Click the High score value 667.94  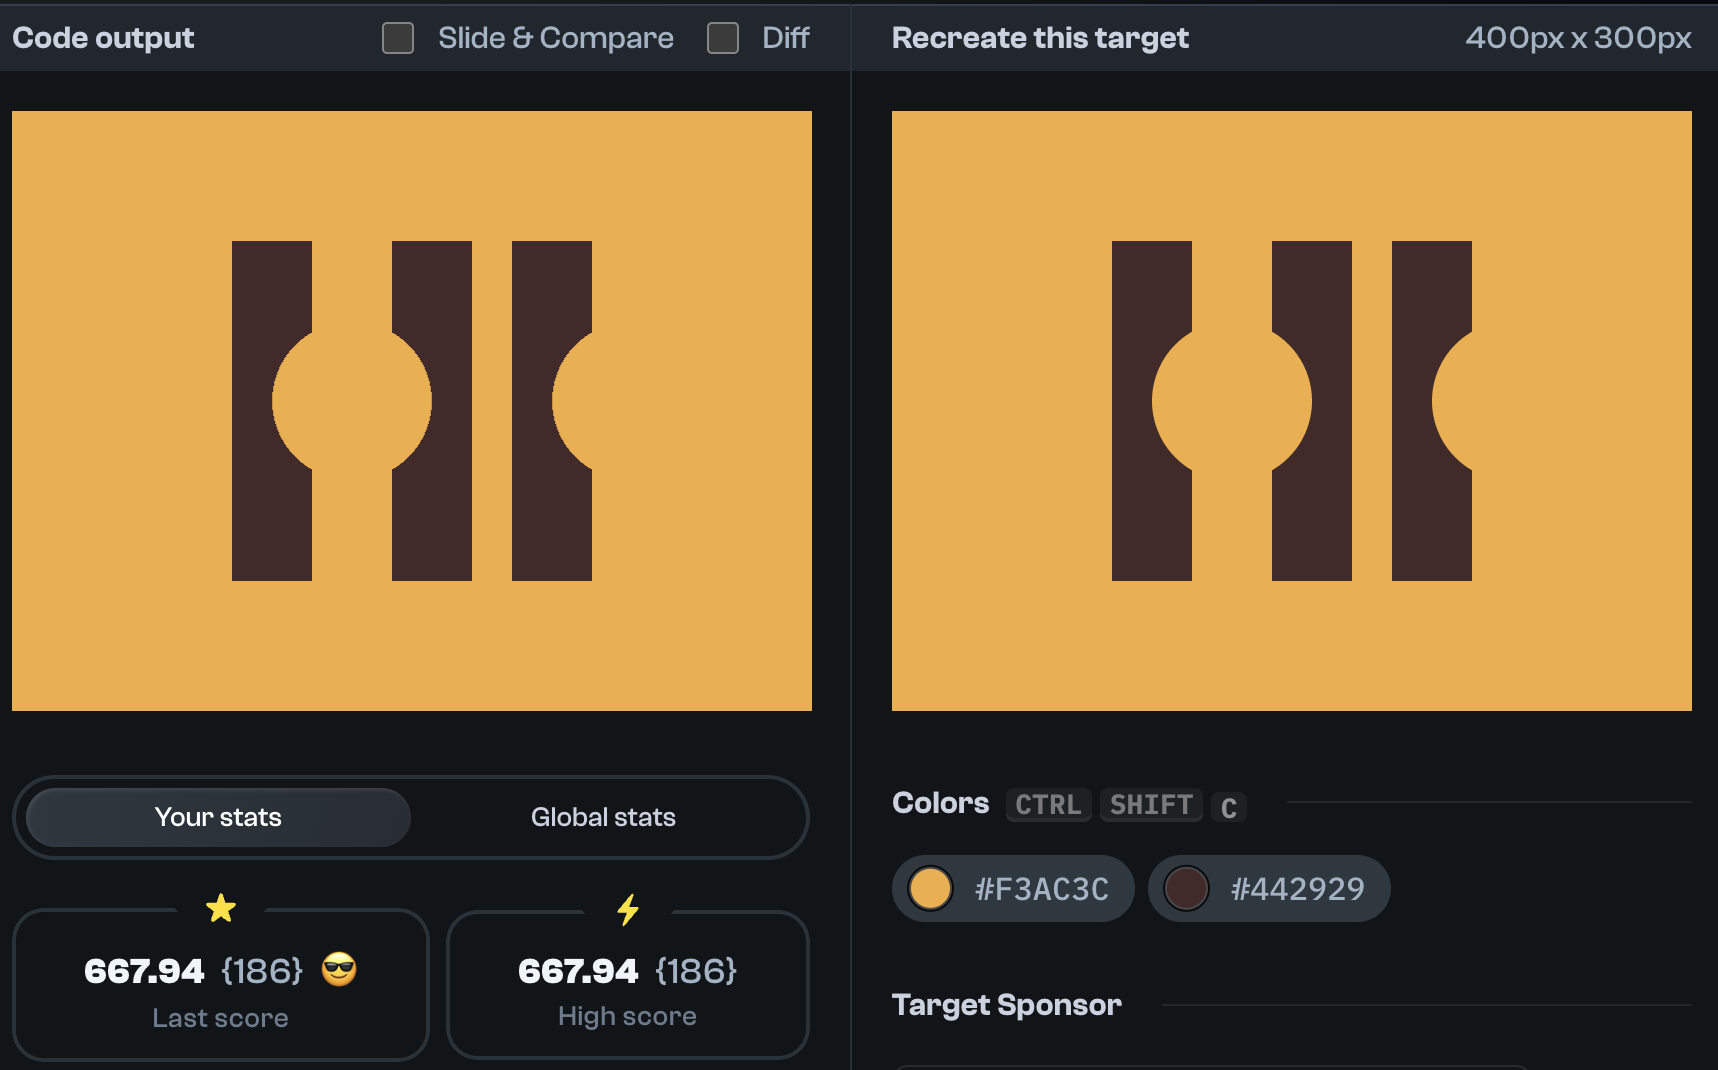pos(578,971)
